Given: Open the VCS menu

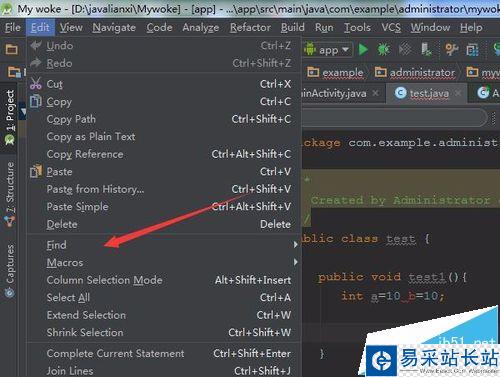Looking at the screenshot, I should pyautogui.click(x=391, y=27).
